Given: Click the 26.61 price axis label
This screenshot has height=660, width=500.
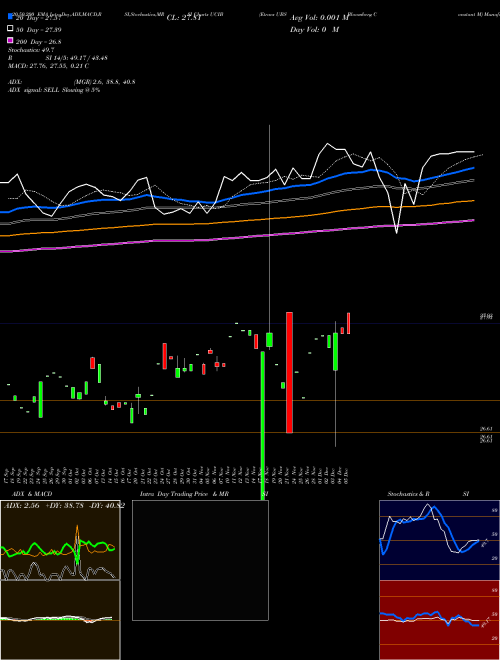Looking at the screenshot, I should coord(486,429).
